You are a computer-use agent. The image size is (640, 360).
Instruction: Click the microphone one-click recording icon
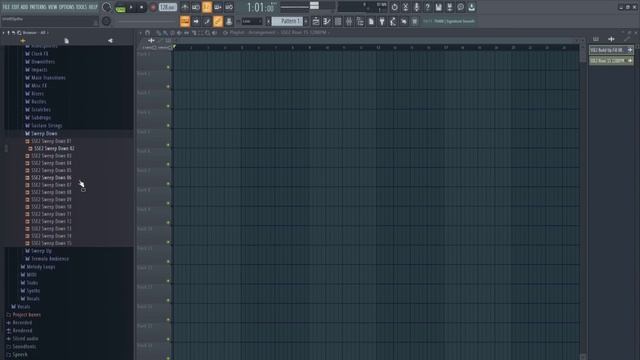(x=416, y=7)
